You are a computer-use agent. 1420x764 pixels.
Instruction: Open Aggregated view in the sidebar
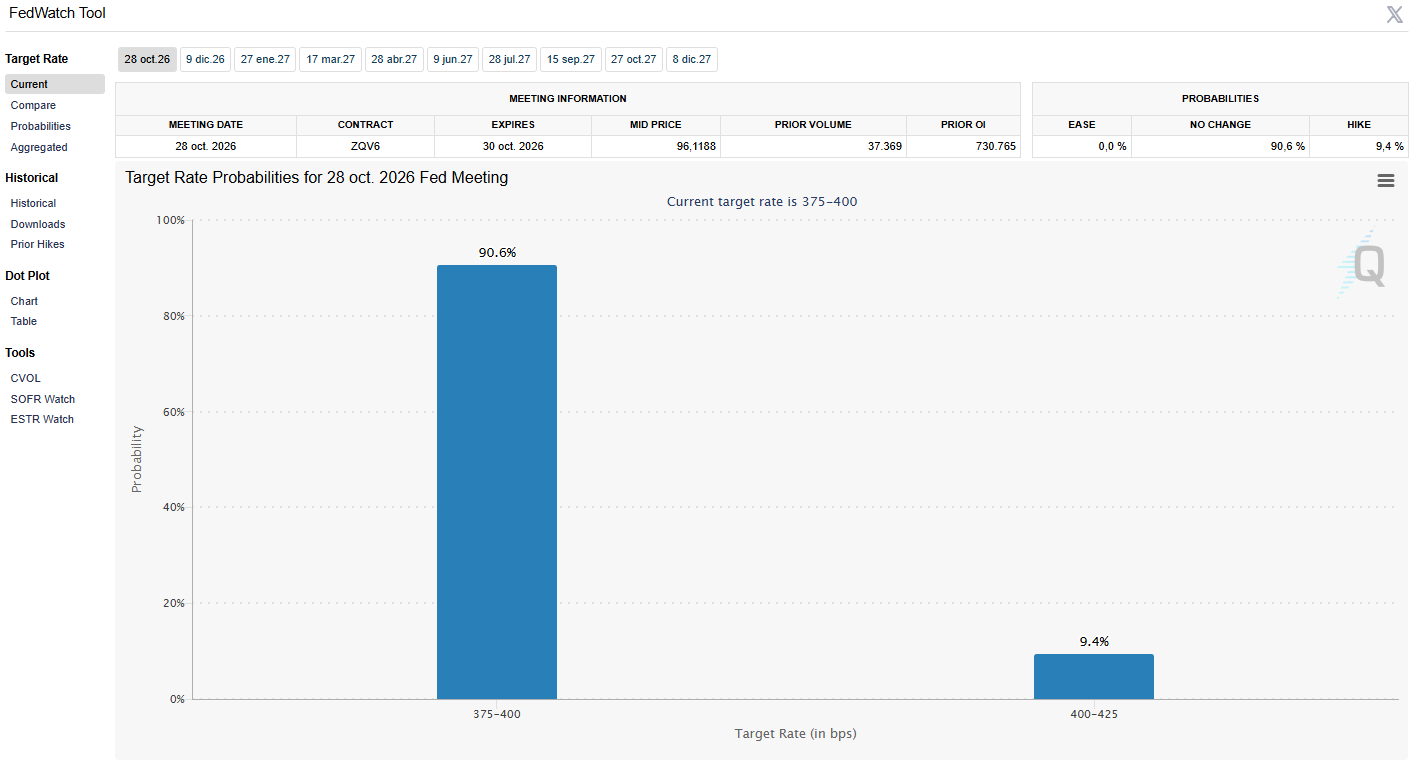[39, 147]
